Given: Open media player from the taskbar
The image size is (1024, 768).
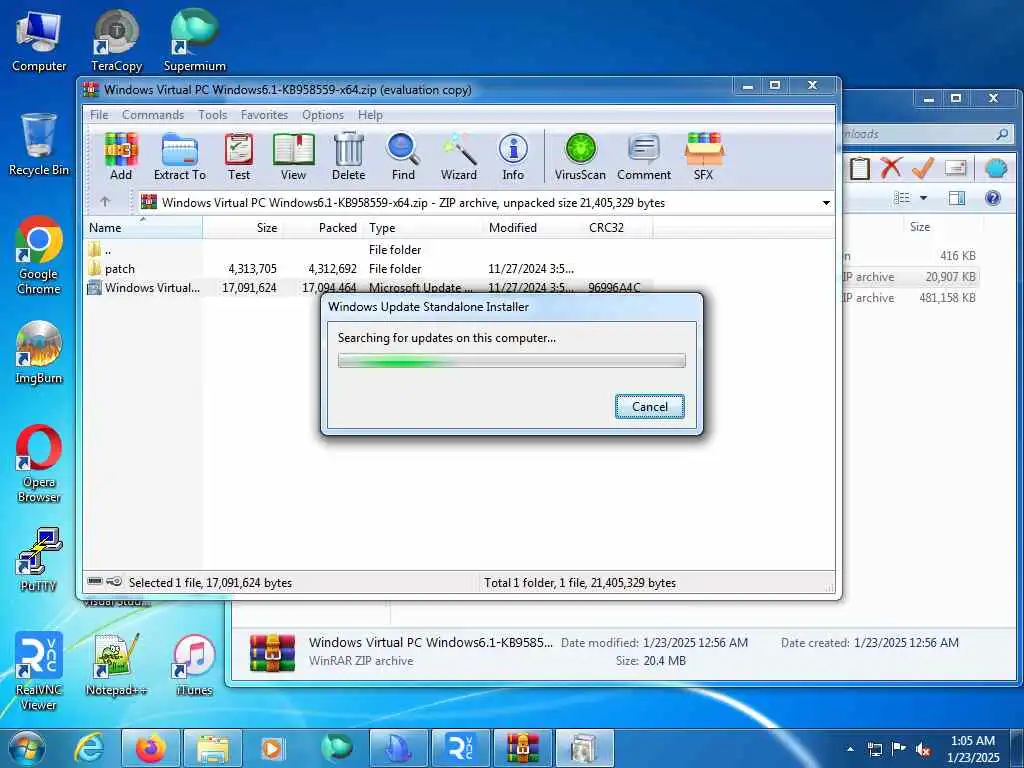Looking at the screenshot, I should (x=272, y=749).
